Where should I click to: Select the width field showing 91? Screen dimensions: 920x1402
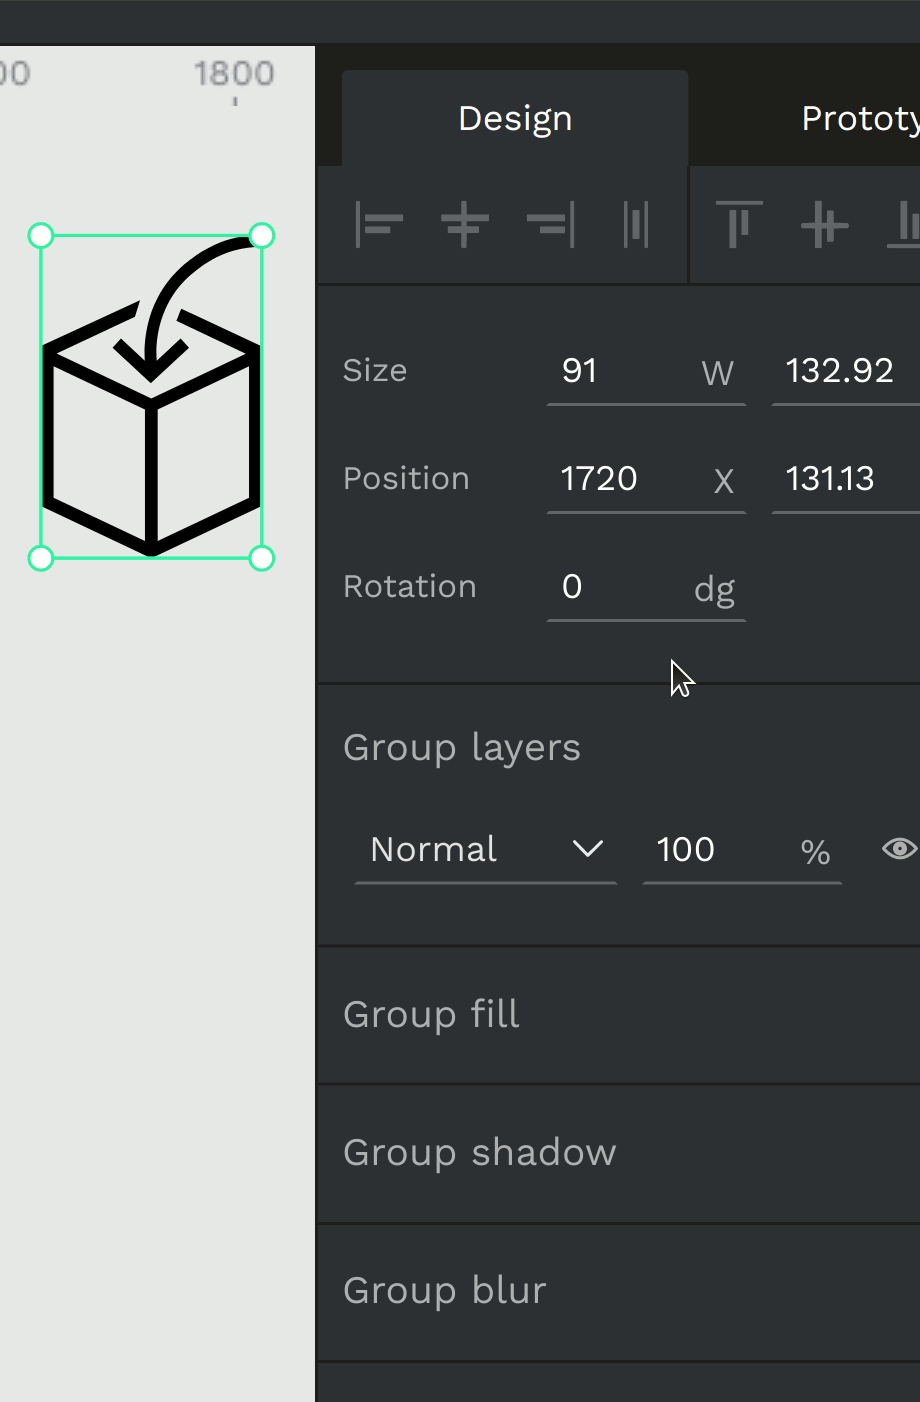coord(646,372)
